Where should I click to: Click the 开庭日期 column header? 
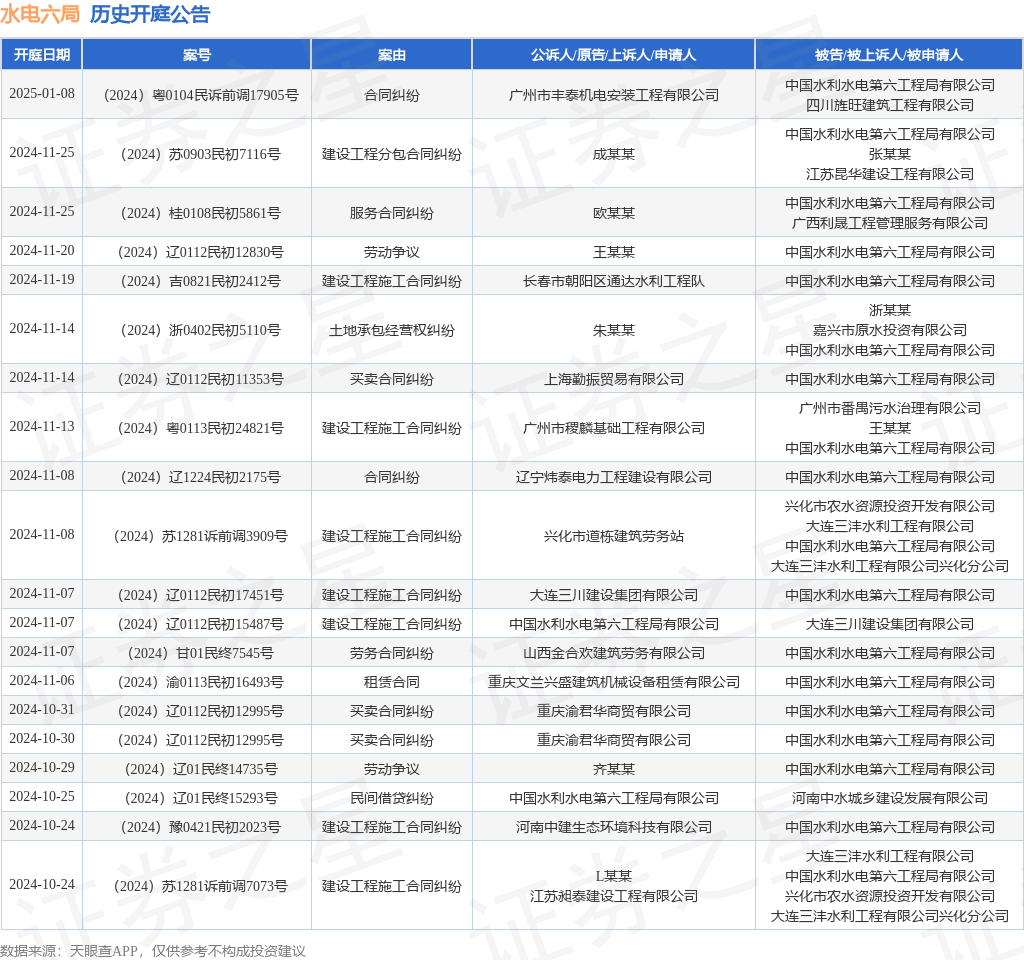coord(42,55)
